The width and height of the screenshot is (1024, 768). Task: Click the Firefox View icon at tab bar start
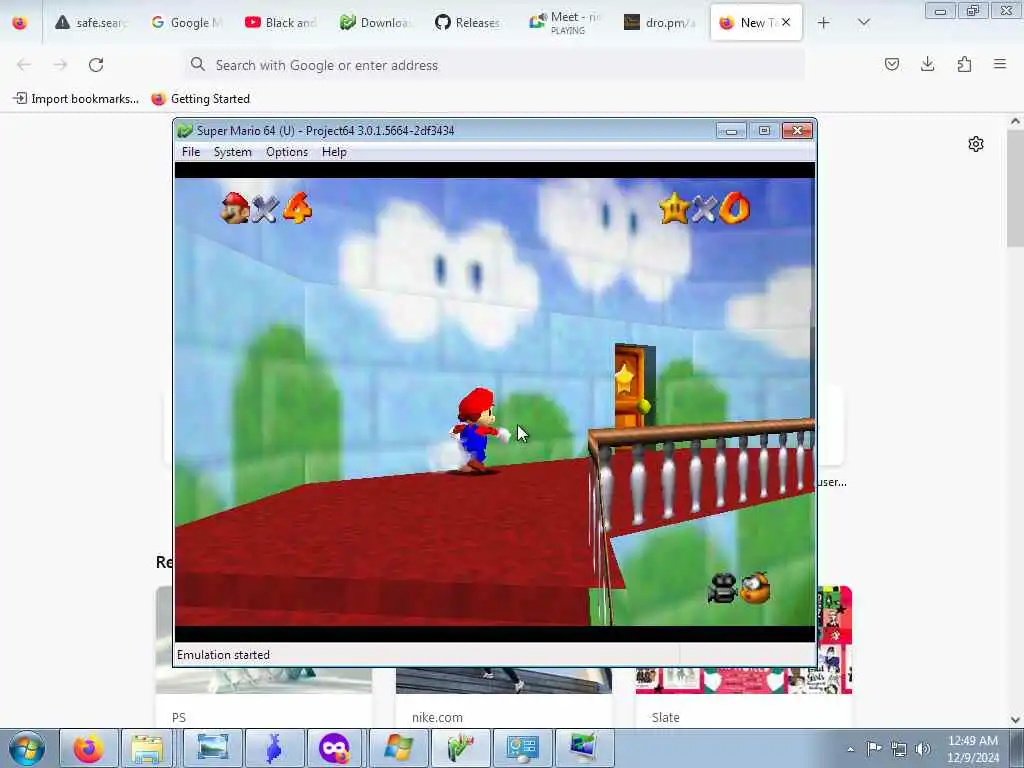point(20,22)
